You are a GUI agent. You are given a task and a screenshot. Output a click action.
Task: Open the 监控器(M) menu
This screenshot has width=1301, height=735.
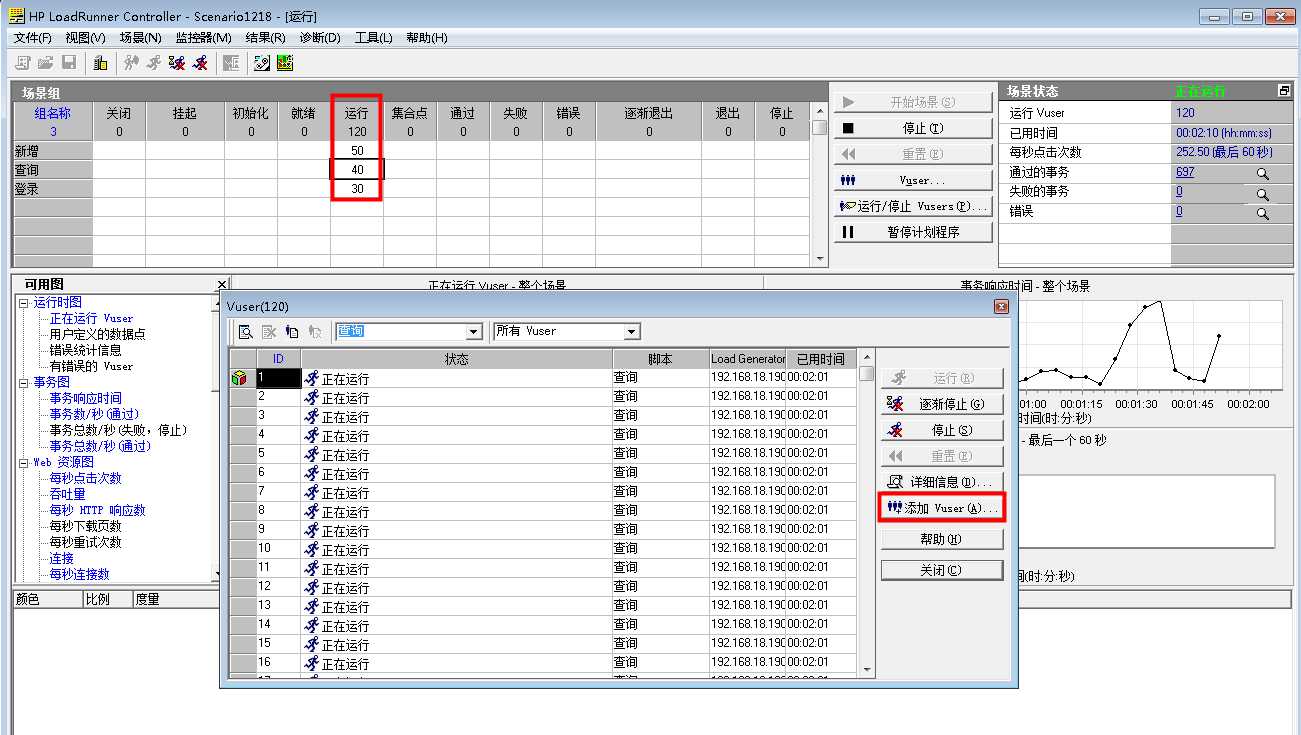click(x=203, y=38)
